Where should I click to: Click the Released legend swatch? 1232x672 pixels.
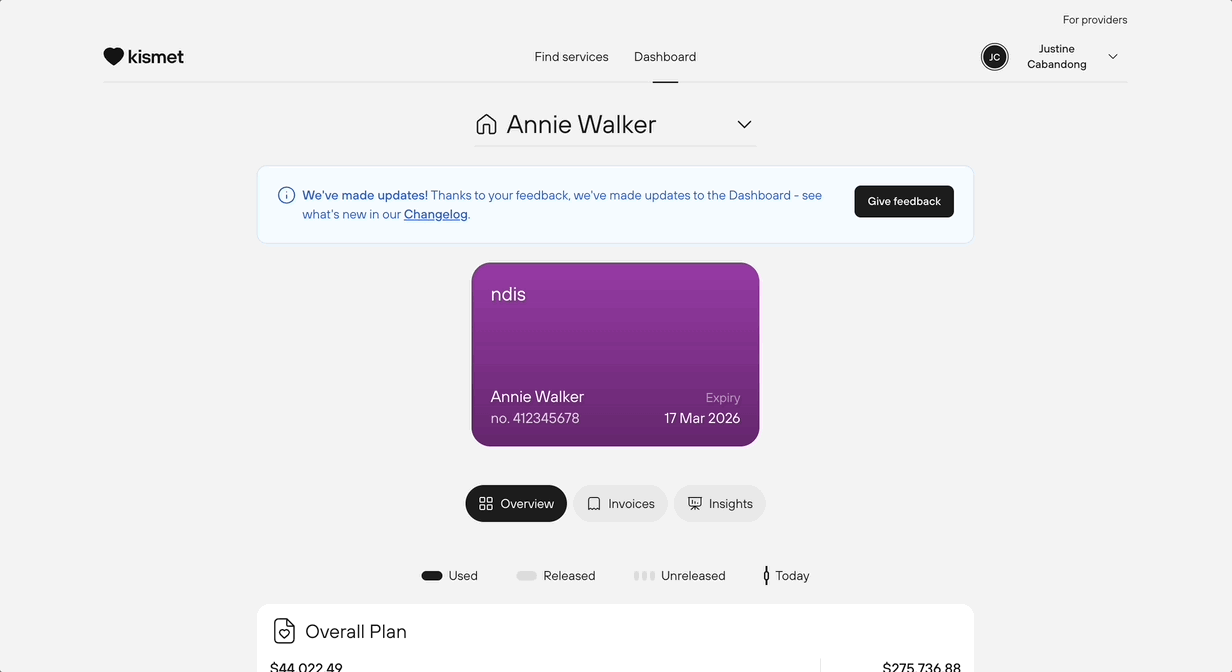point(526,576)
